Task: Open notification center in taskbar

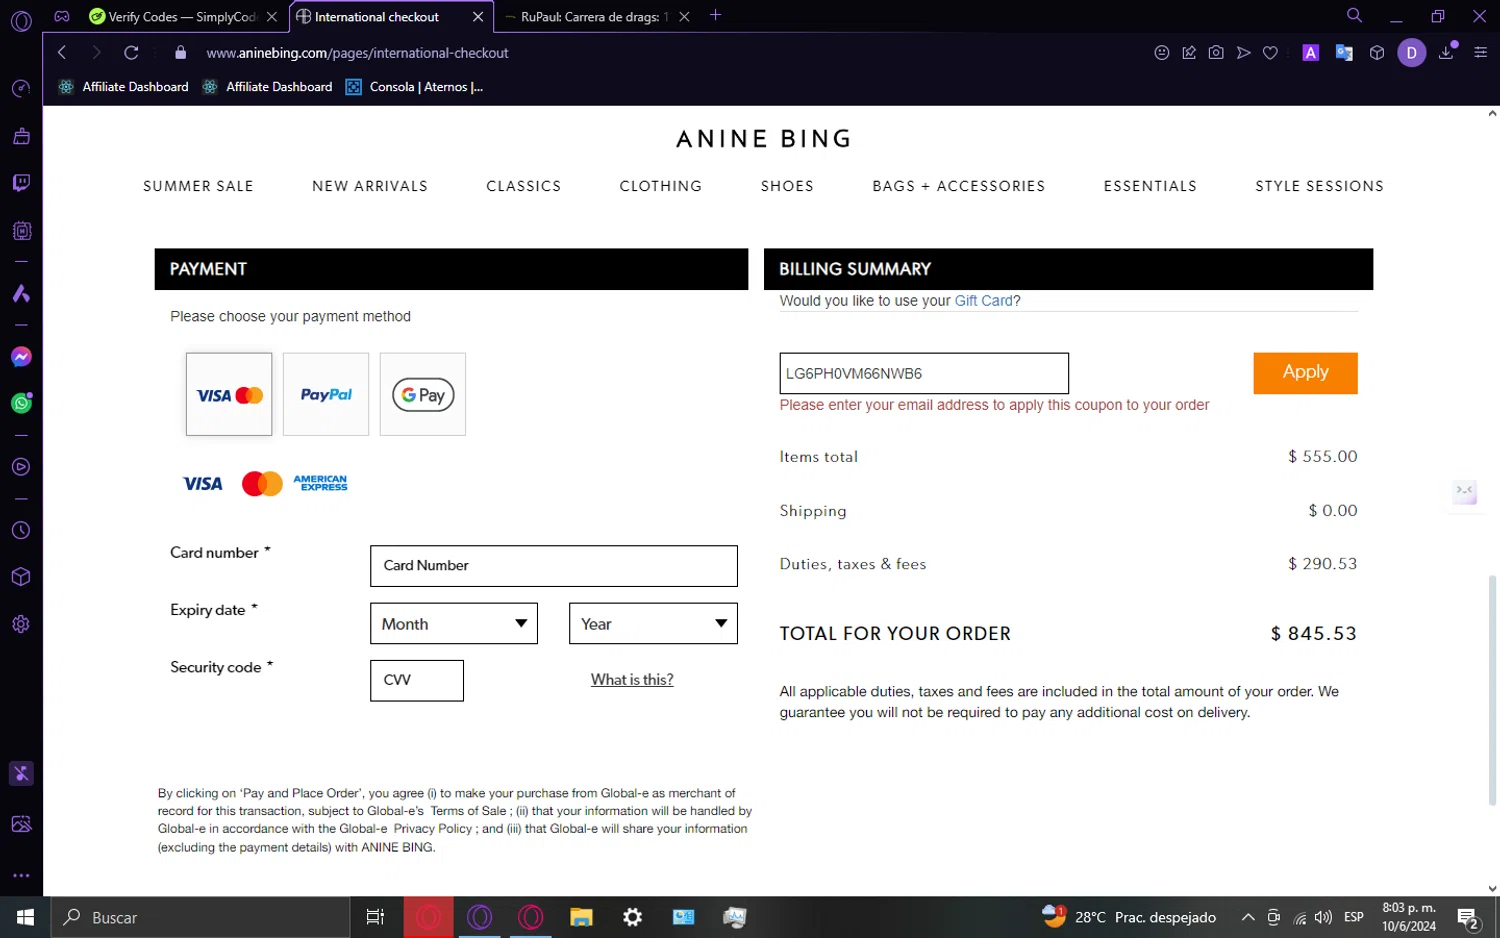Action: point(1468,917)
